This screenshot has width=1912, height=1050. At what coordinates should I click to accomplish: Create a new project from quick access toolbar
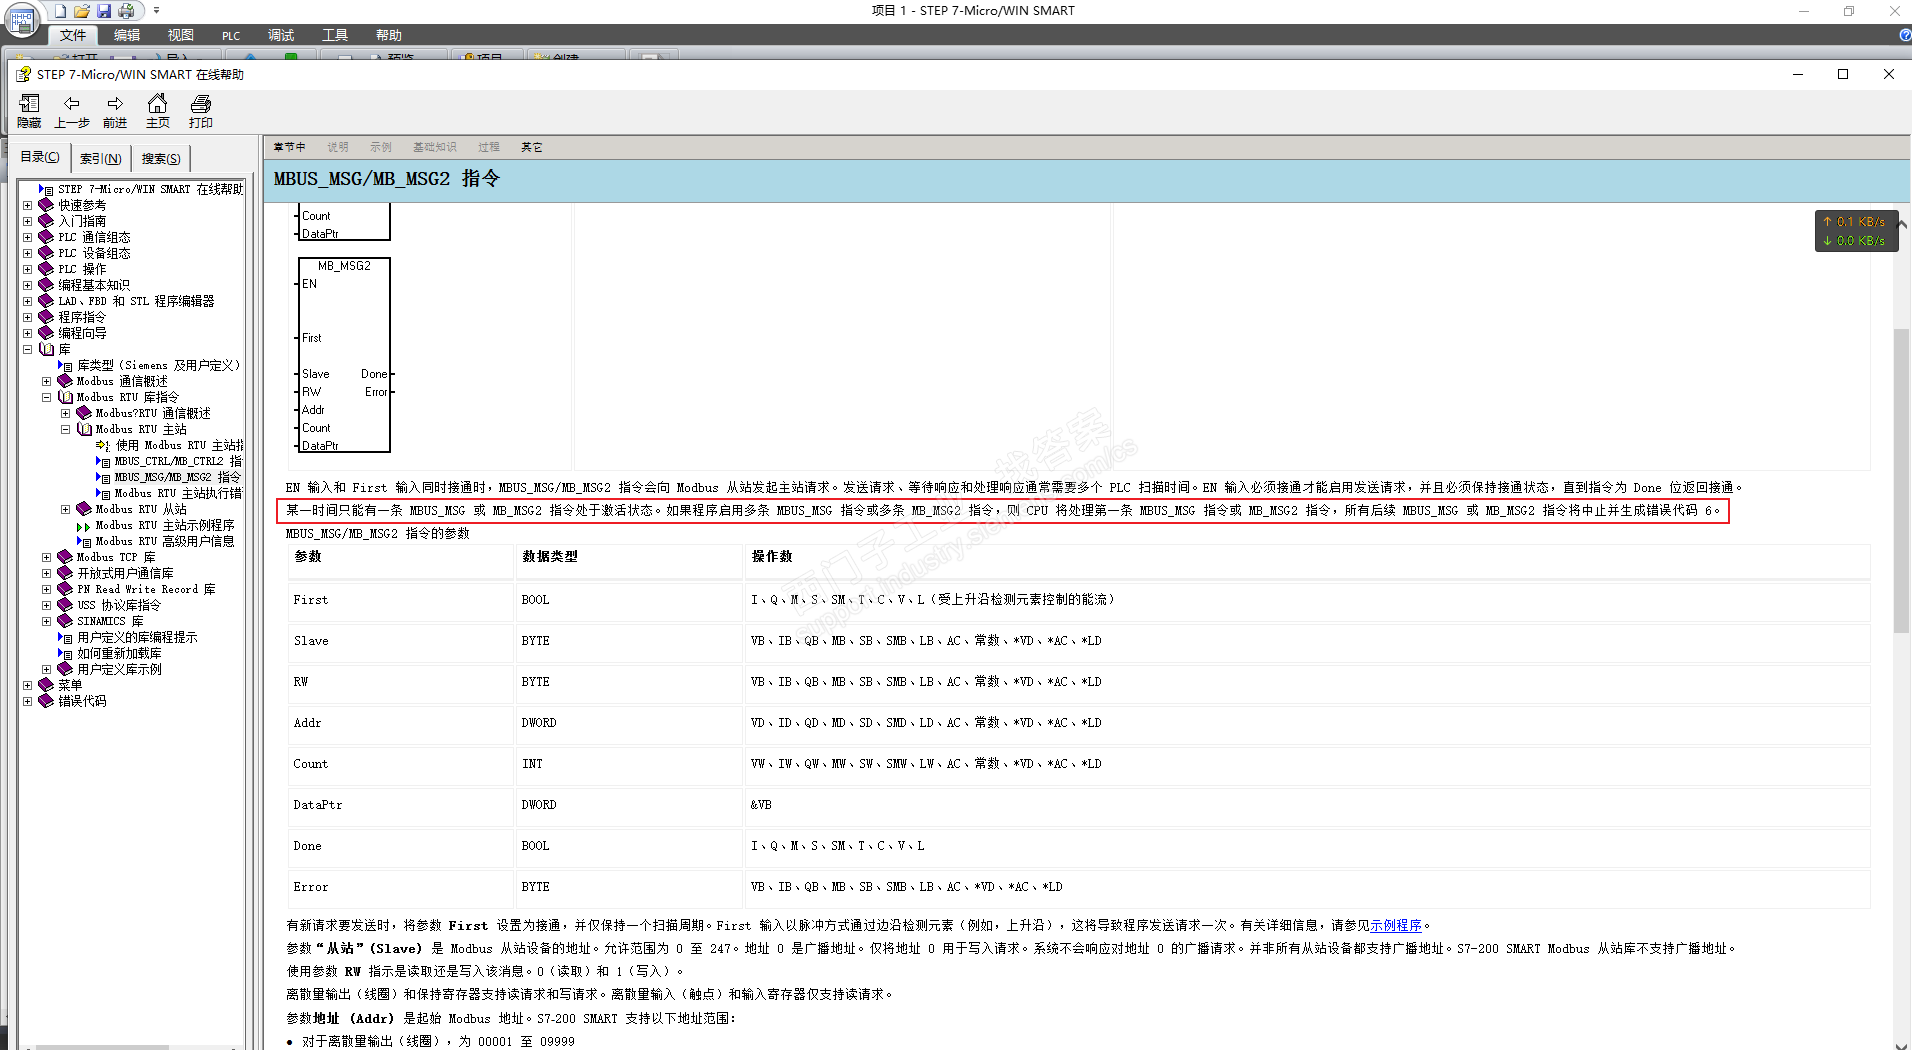click(x=60, y=11)
